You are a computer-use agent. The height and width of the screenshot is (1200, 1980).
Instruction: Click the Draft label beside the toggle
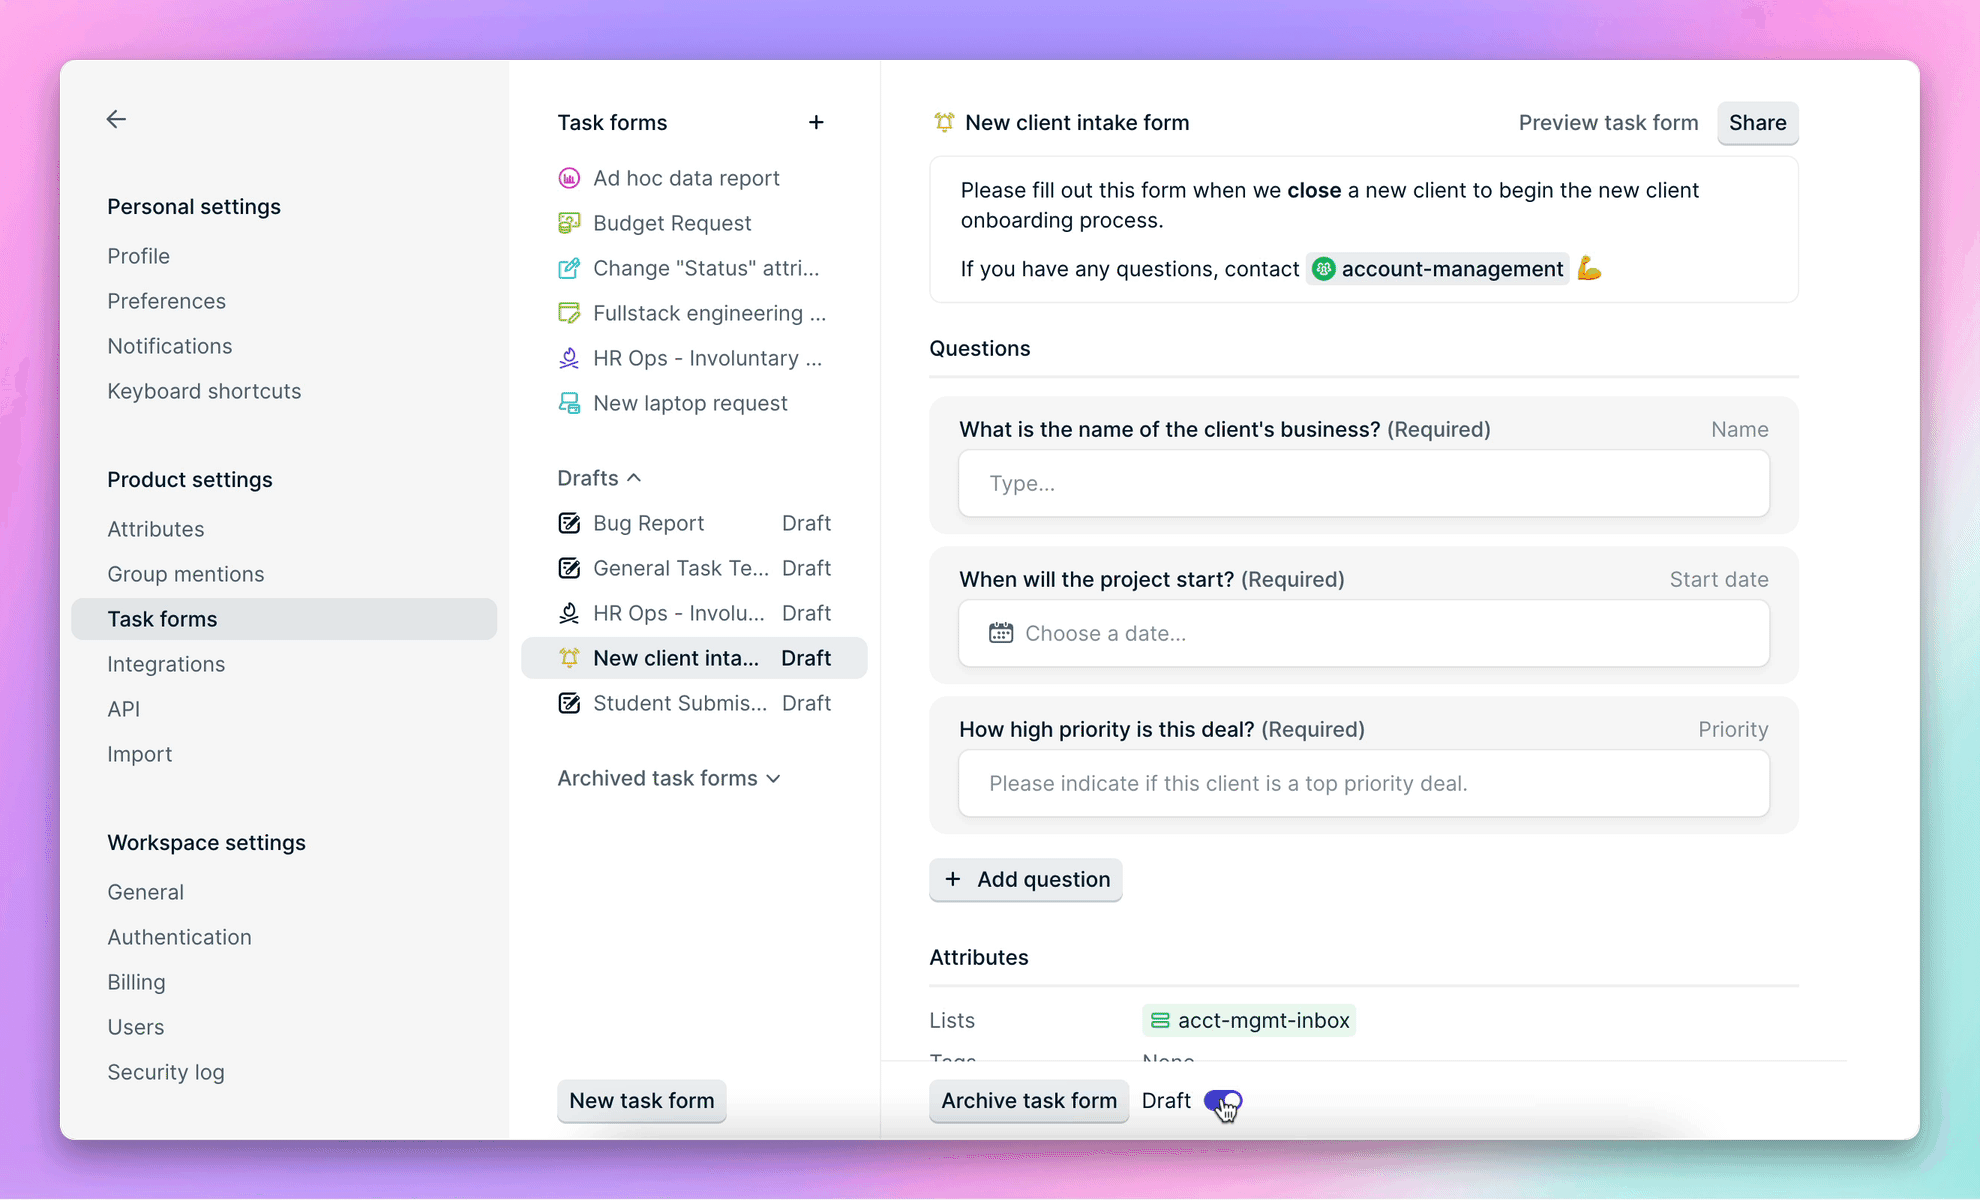click(x=1166, y=1100)
